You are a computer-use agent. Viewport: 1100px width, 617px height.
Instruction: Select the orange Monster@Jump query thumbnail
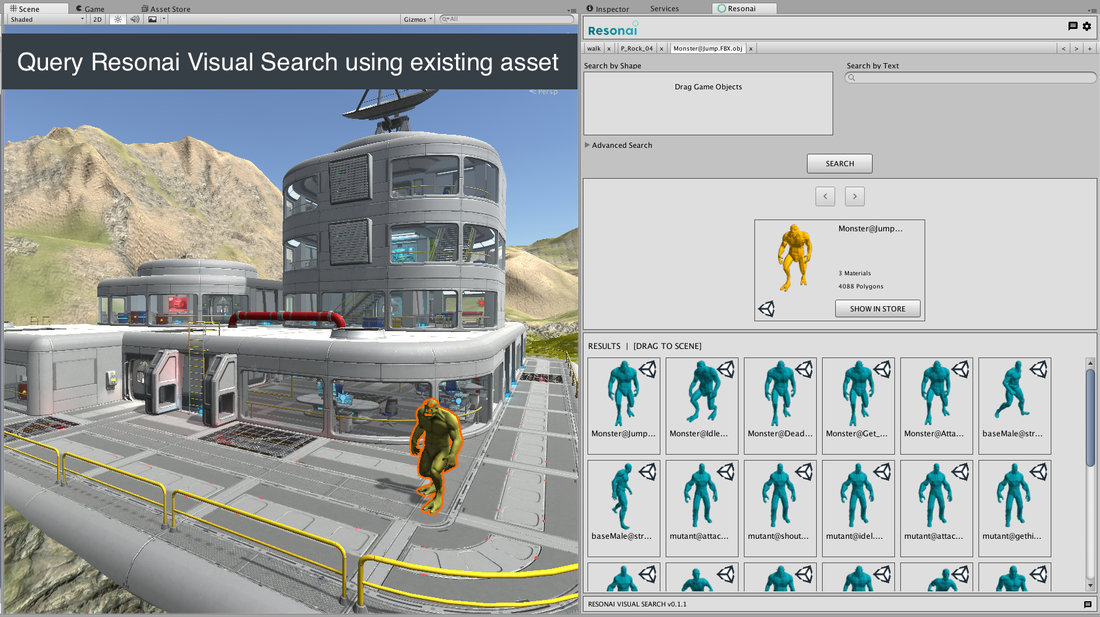[795, 257]
